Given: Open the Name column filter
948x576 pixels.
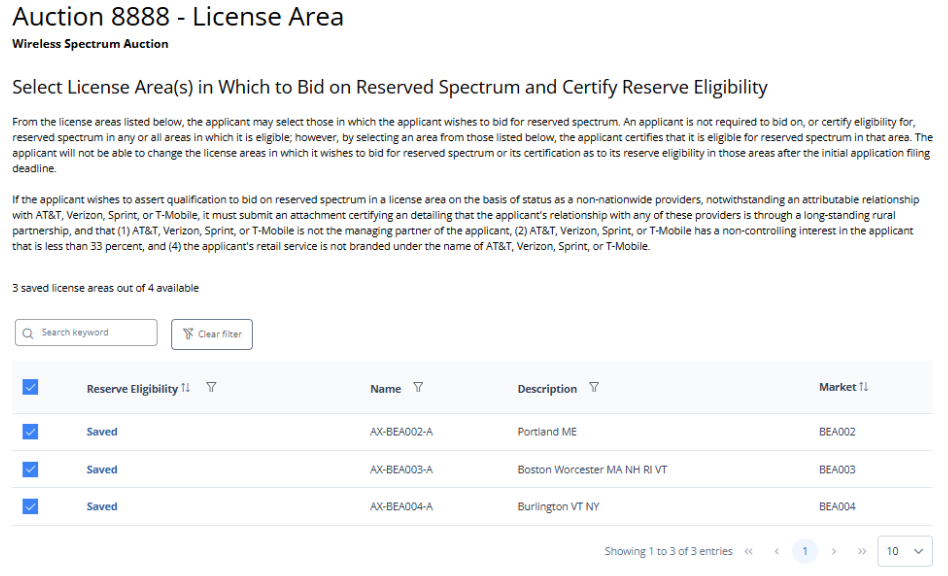Looking at the screenshot, I should (418, 388).
